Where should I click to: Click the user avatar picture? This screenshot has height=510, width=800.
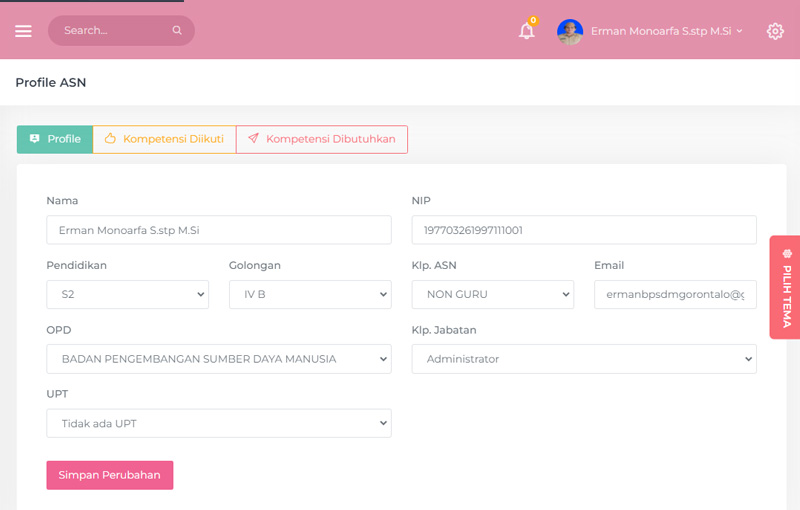click(x=570, y=31)
